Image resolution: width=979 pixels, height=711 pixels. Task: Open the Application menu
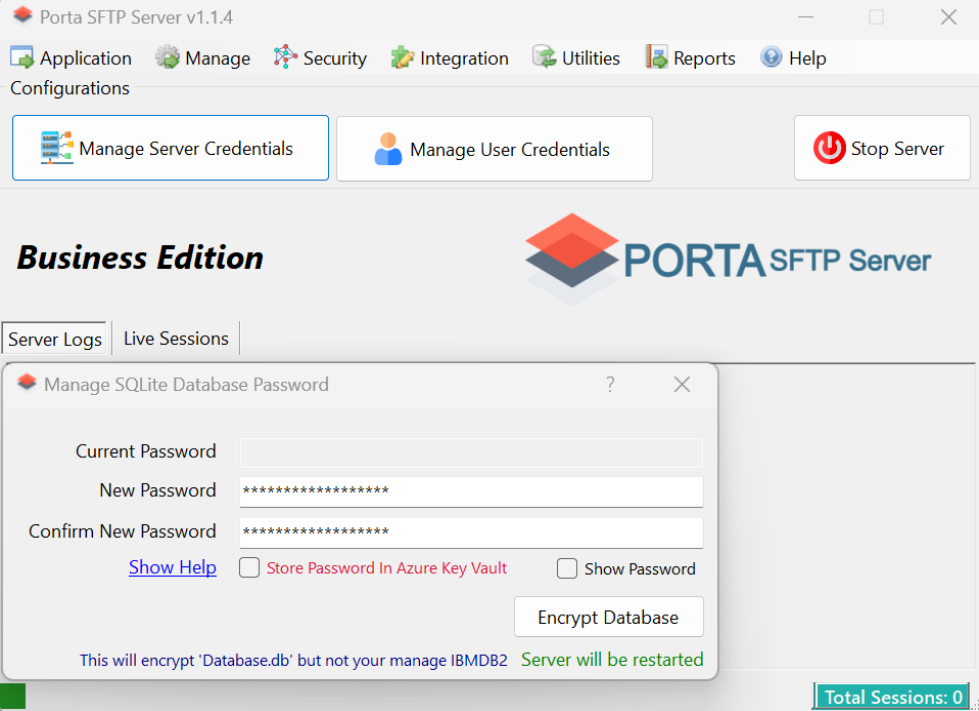[x=70, y=57]
